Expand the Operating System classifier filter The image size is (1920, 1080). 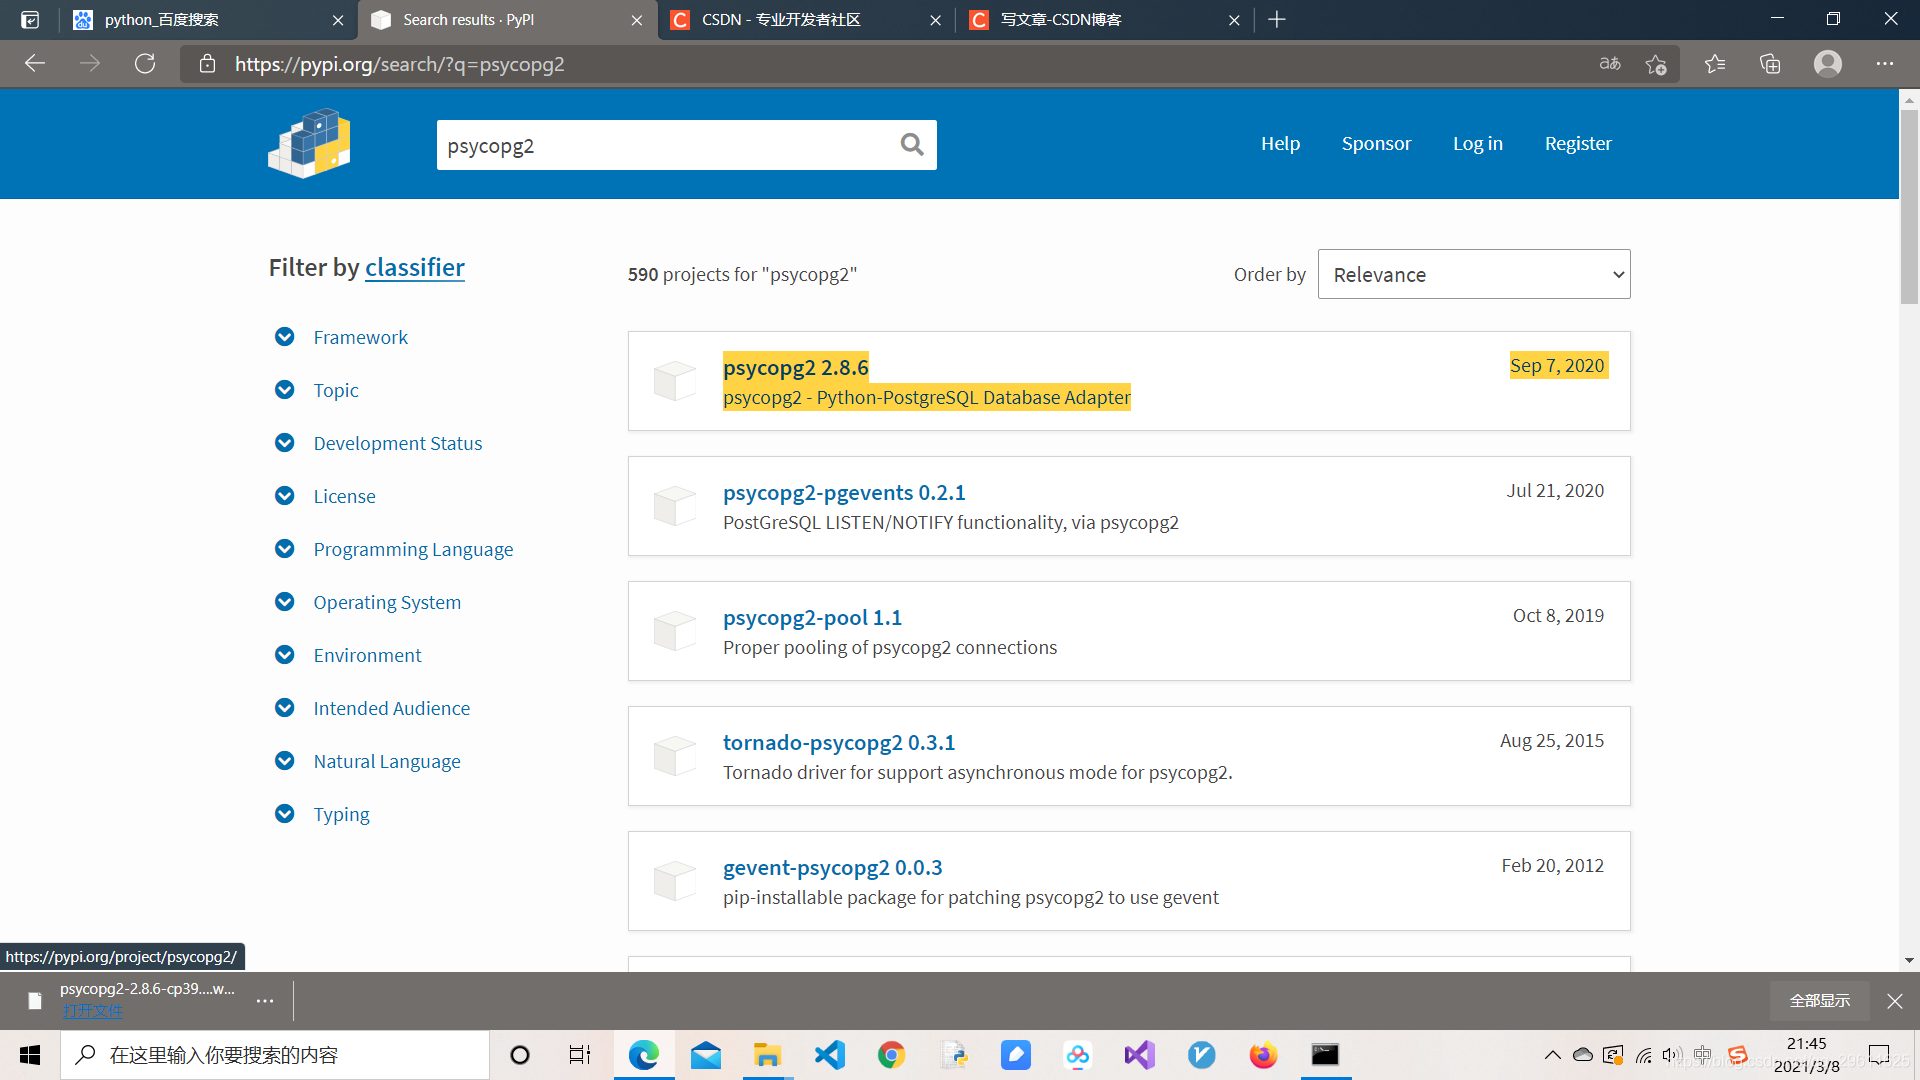[386, 602]
